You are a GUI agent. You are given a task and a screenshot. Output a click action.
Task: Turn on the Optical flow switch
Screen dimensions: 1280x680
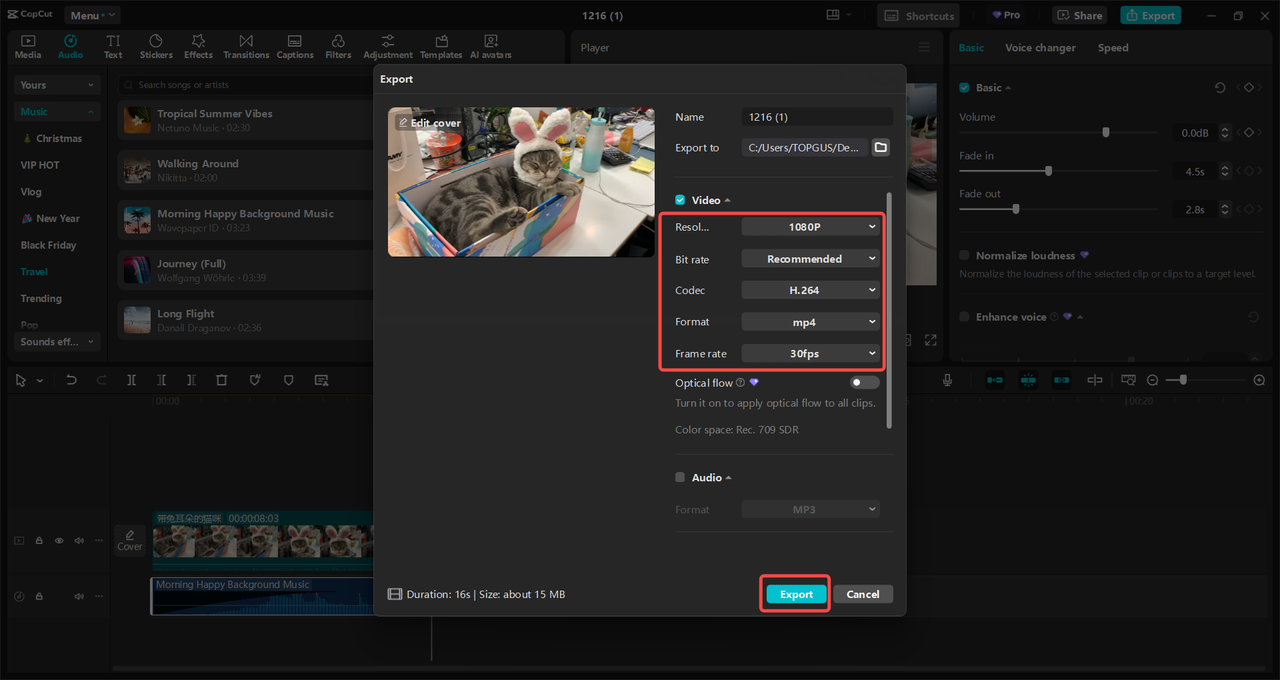865,382
